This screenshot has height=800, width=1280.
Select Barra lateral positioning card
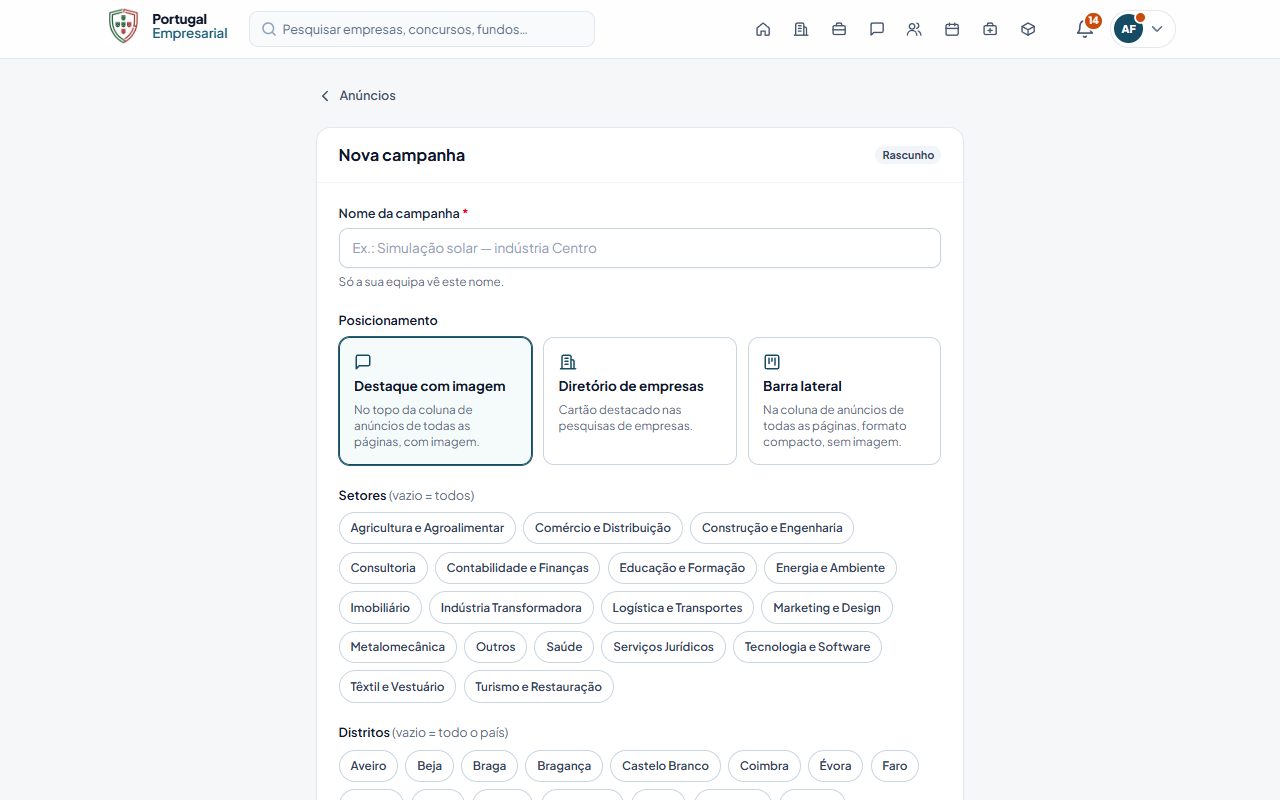(x=844, y=401)
